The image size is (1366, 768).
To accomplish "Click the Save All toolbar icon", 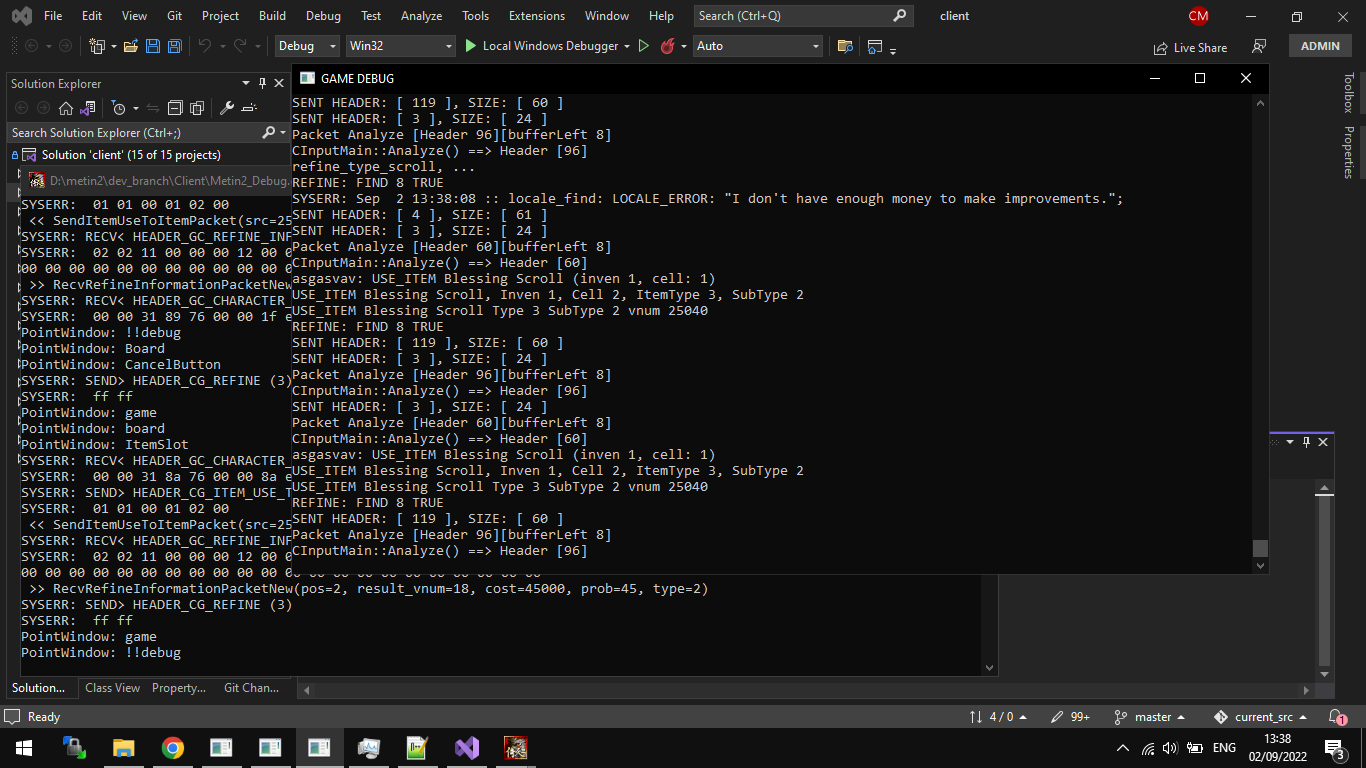I will tap(175, 46).
